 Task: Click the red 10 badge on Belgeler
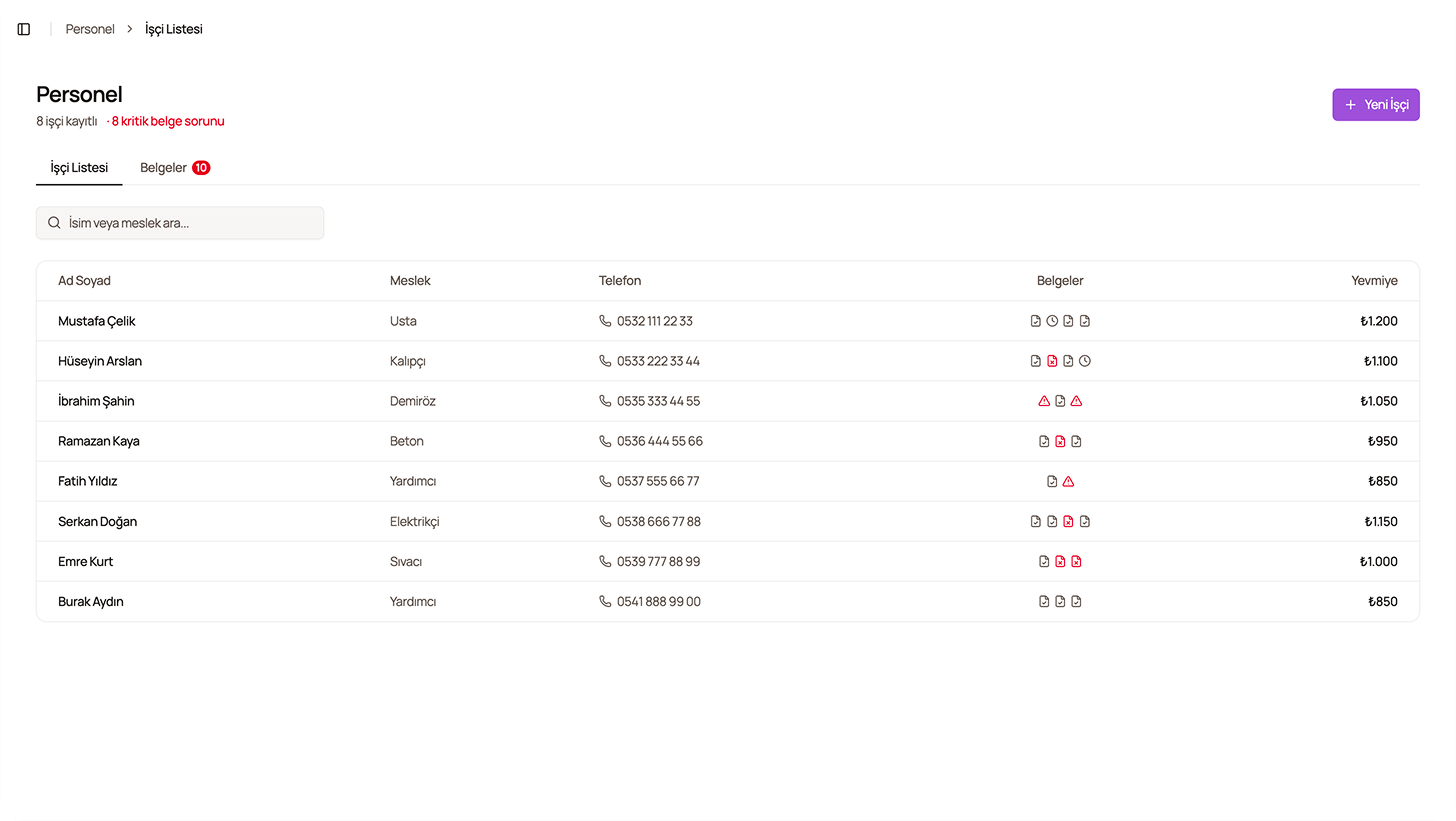[201, 168]
